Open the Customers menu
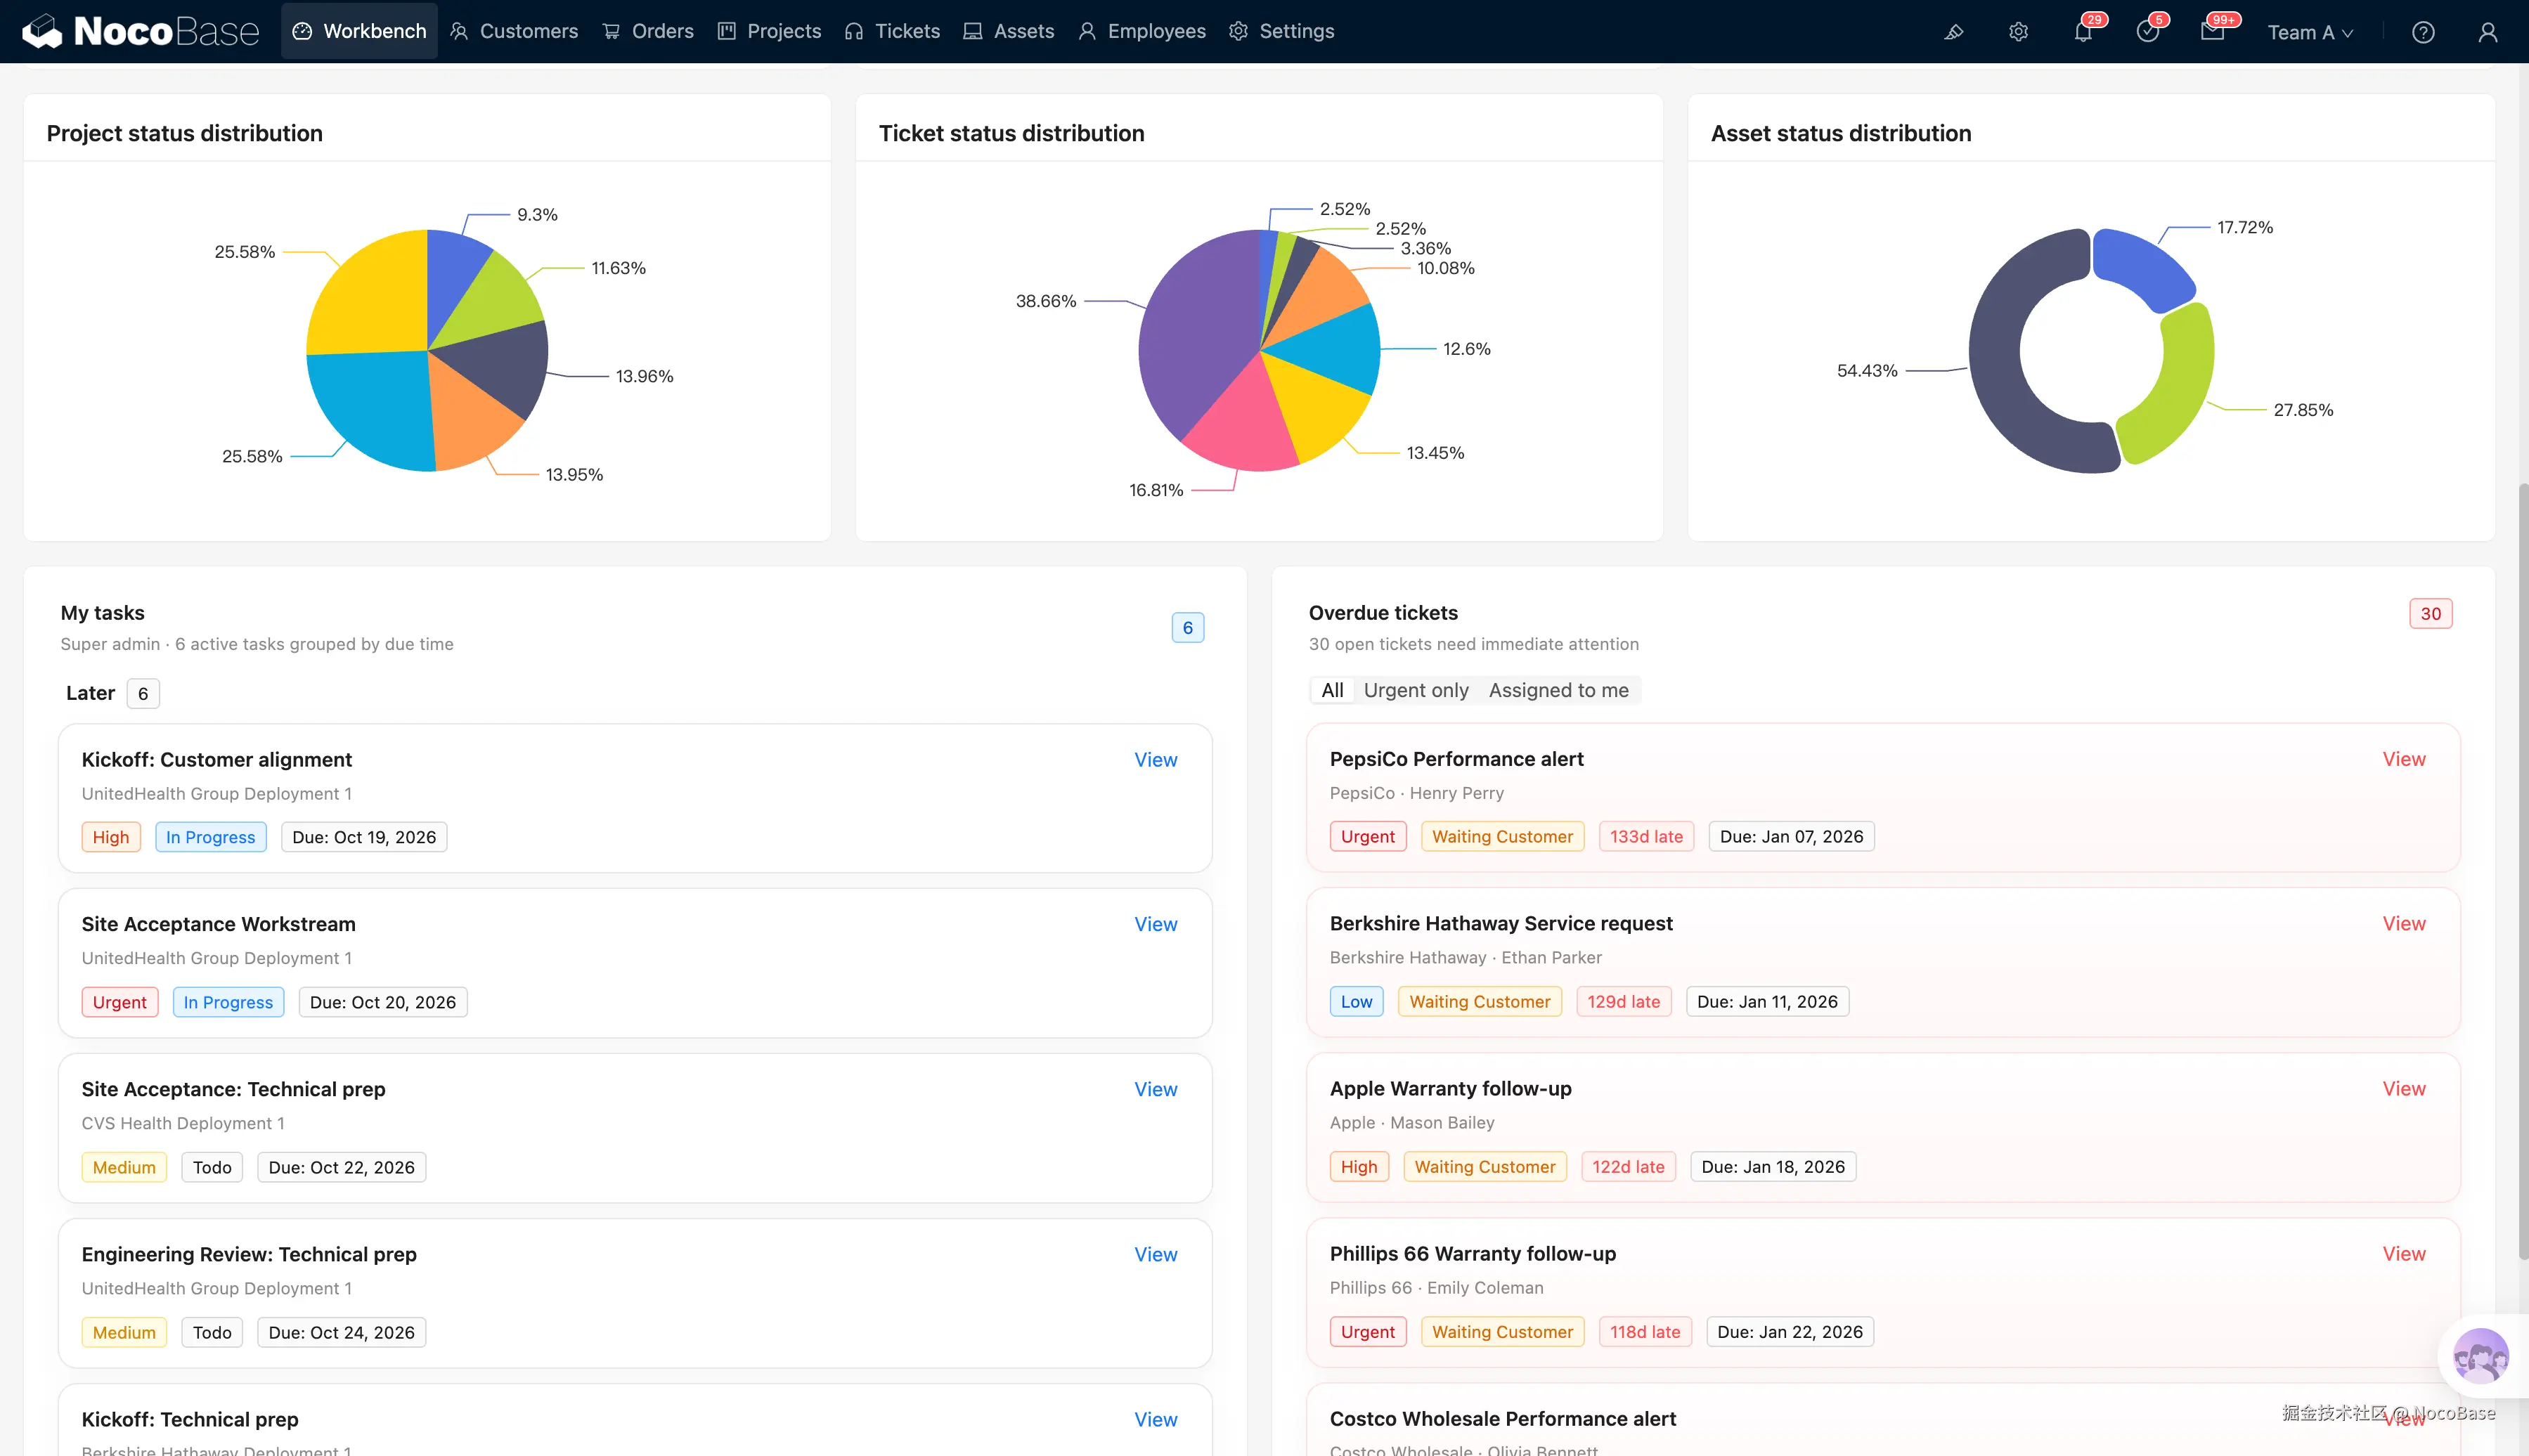The height and width of the screenshot is (1456, 2529). pos(514,31)
